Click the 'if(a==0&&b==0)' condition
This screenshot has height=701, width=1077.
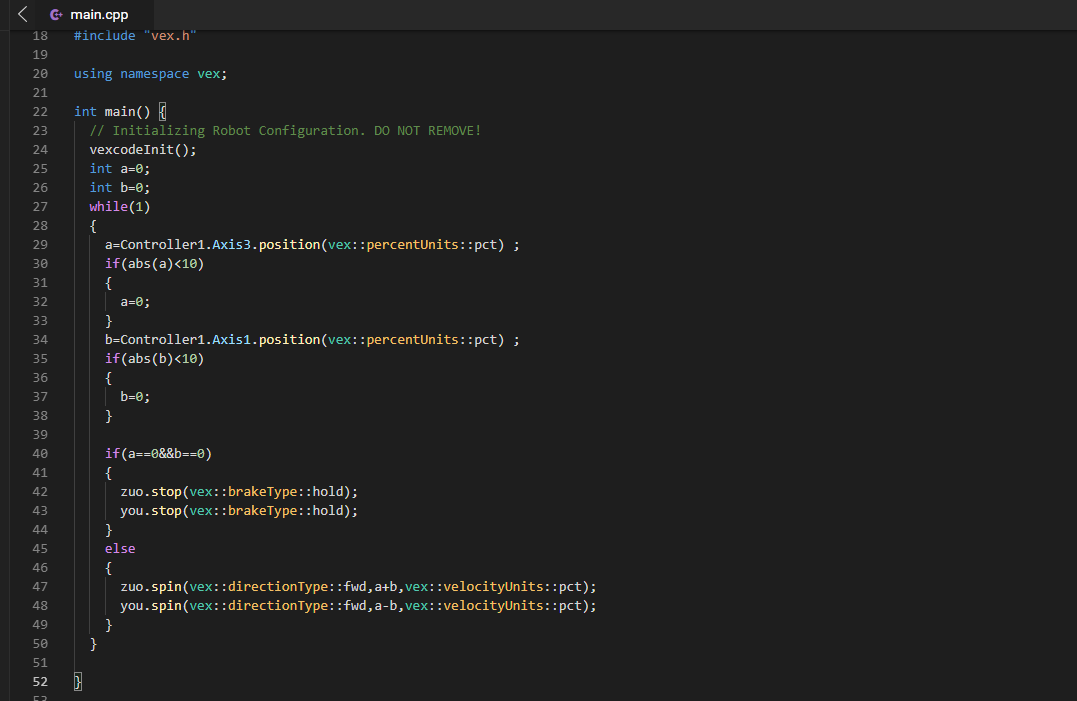(x=158, y=453)
